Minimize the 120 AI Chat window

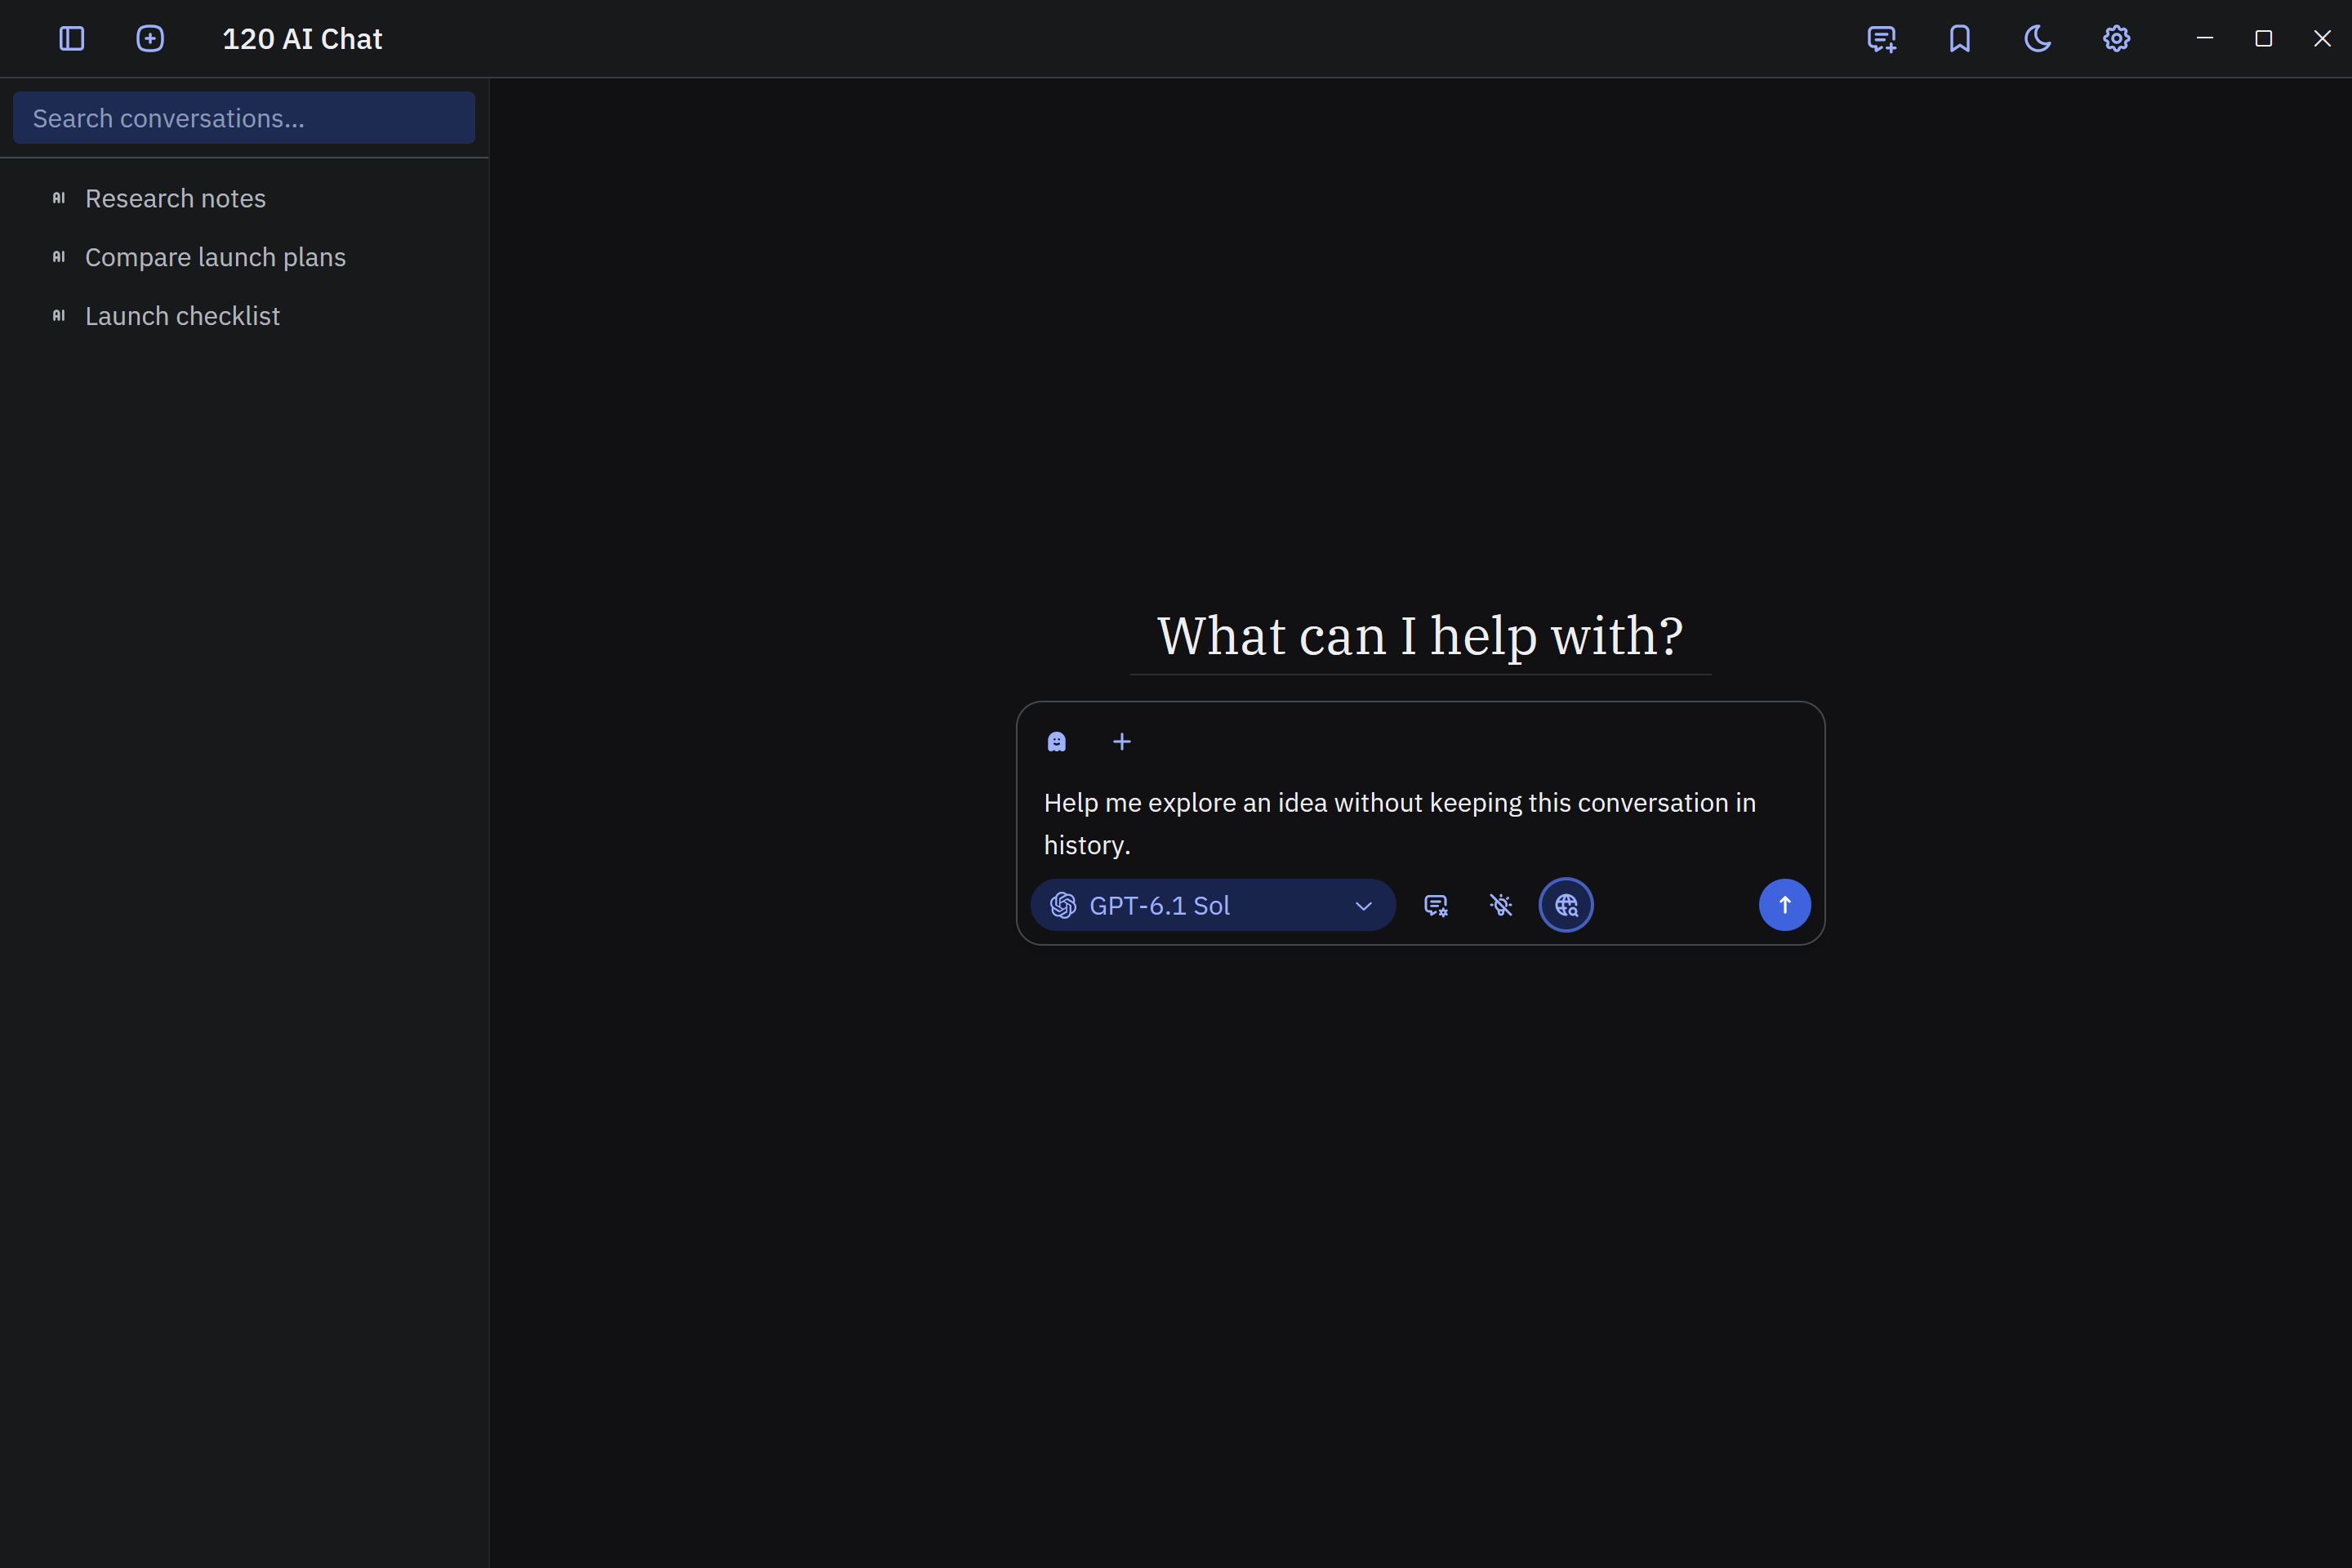(x=2205, y=39)
